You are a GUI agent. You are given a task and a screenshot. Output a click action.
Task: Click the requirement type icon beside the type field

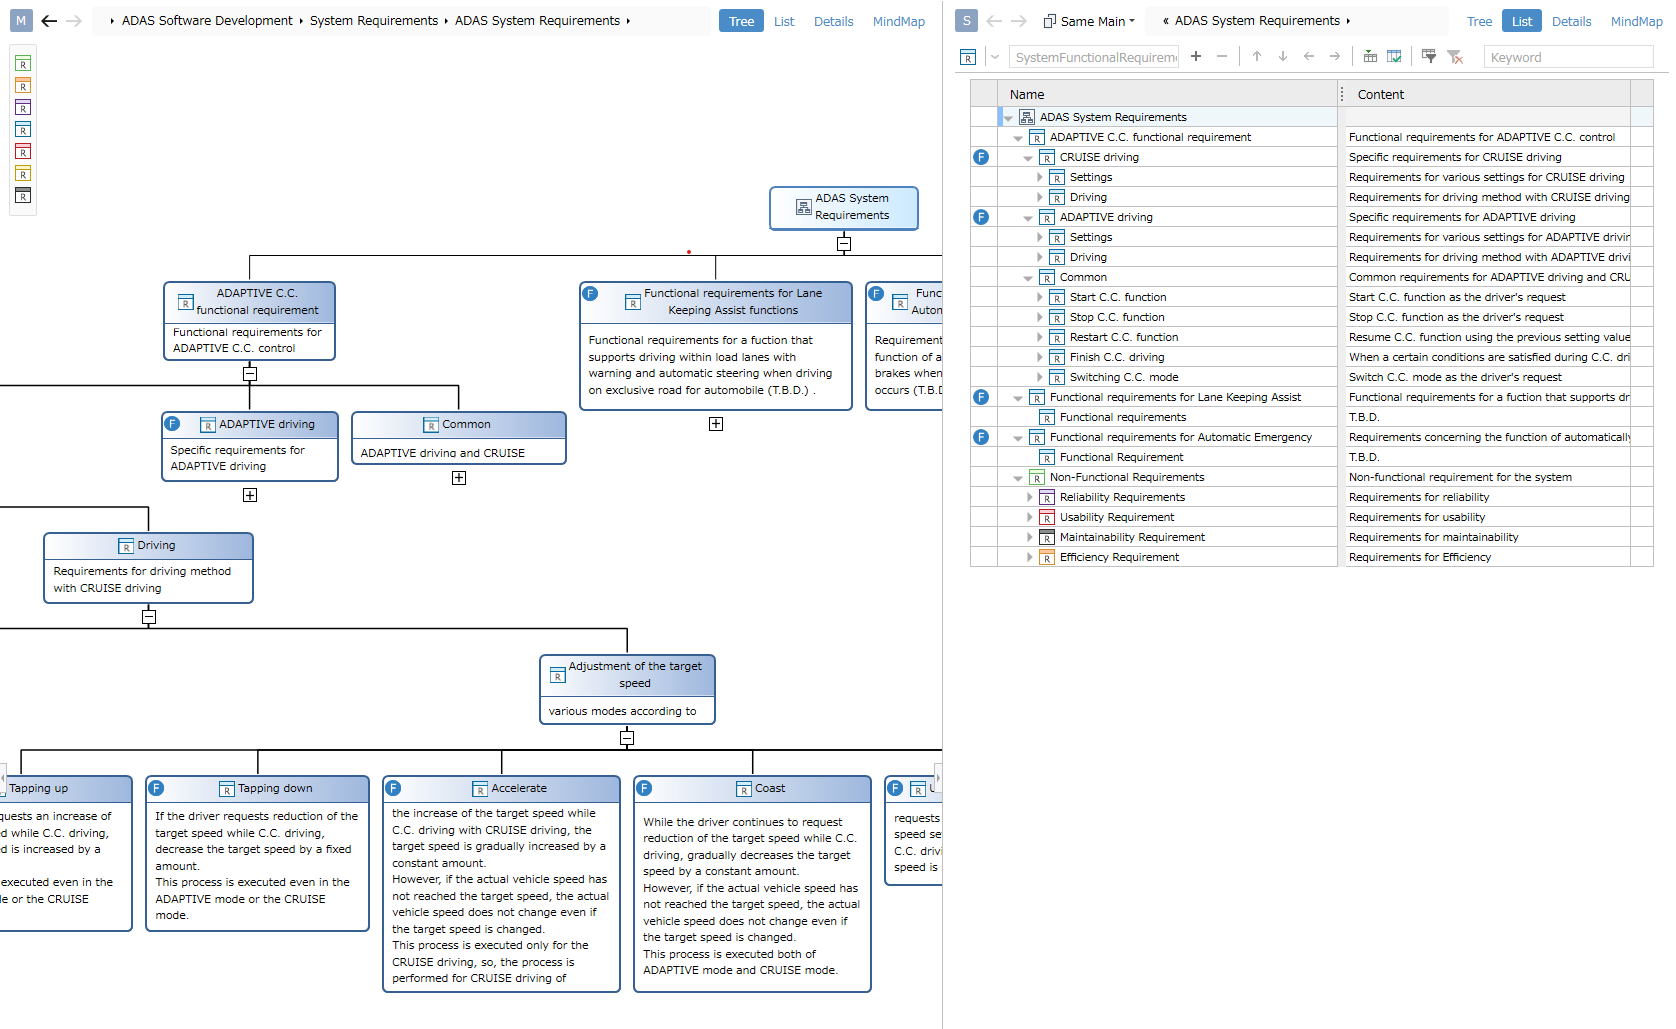point(968,57)
